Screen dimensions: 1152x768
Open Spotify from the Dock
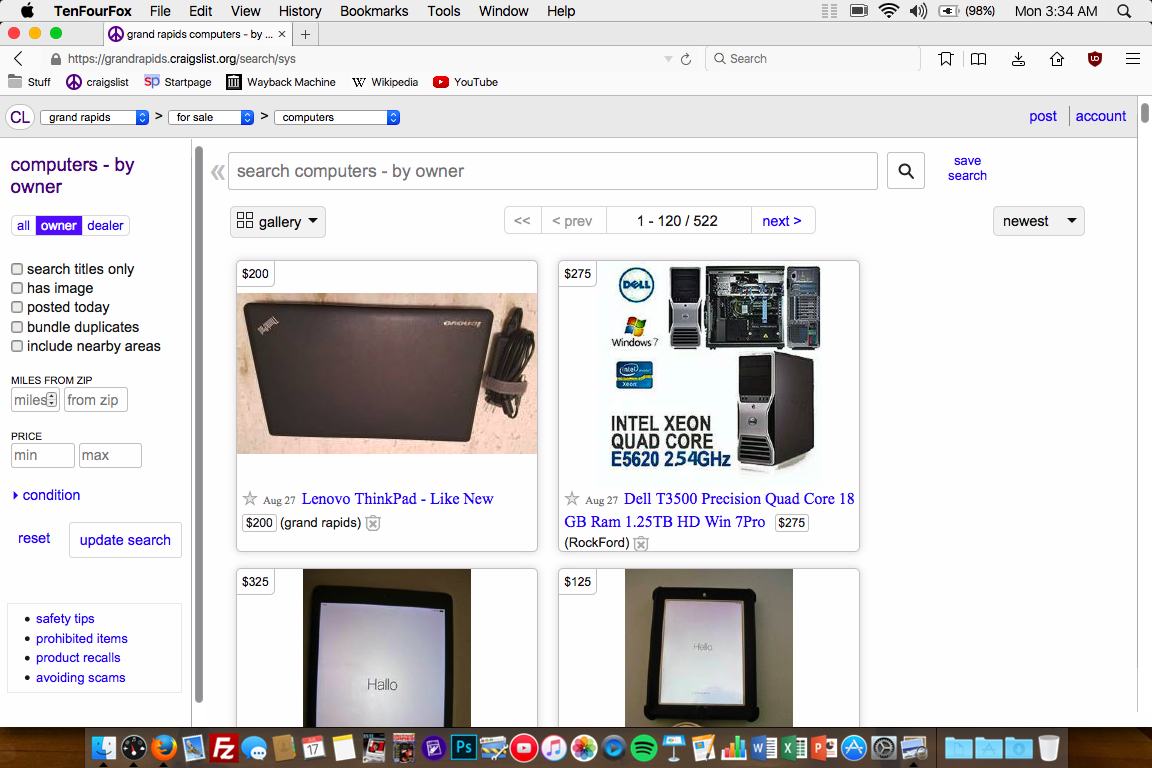(644, 748)
